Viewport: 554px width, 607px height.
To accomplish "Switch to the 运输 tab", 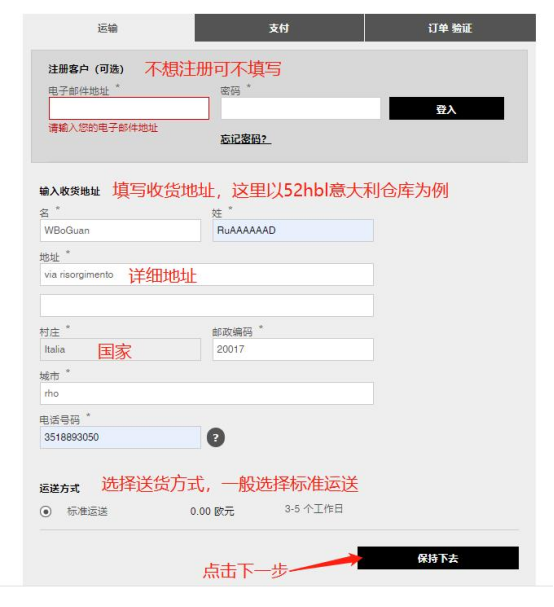I will (x=108, y=28).
